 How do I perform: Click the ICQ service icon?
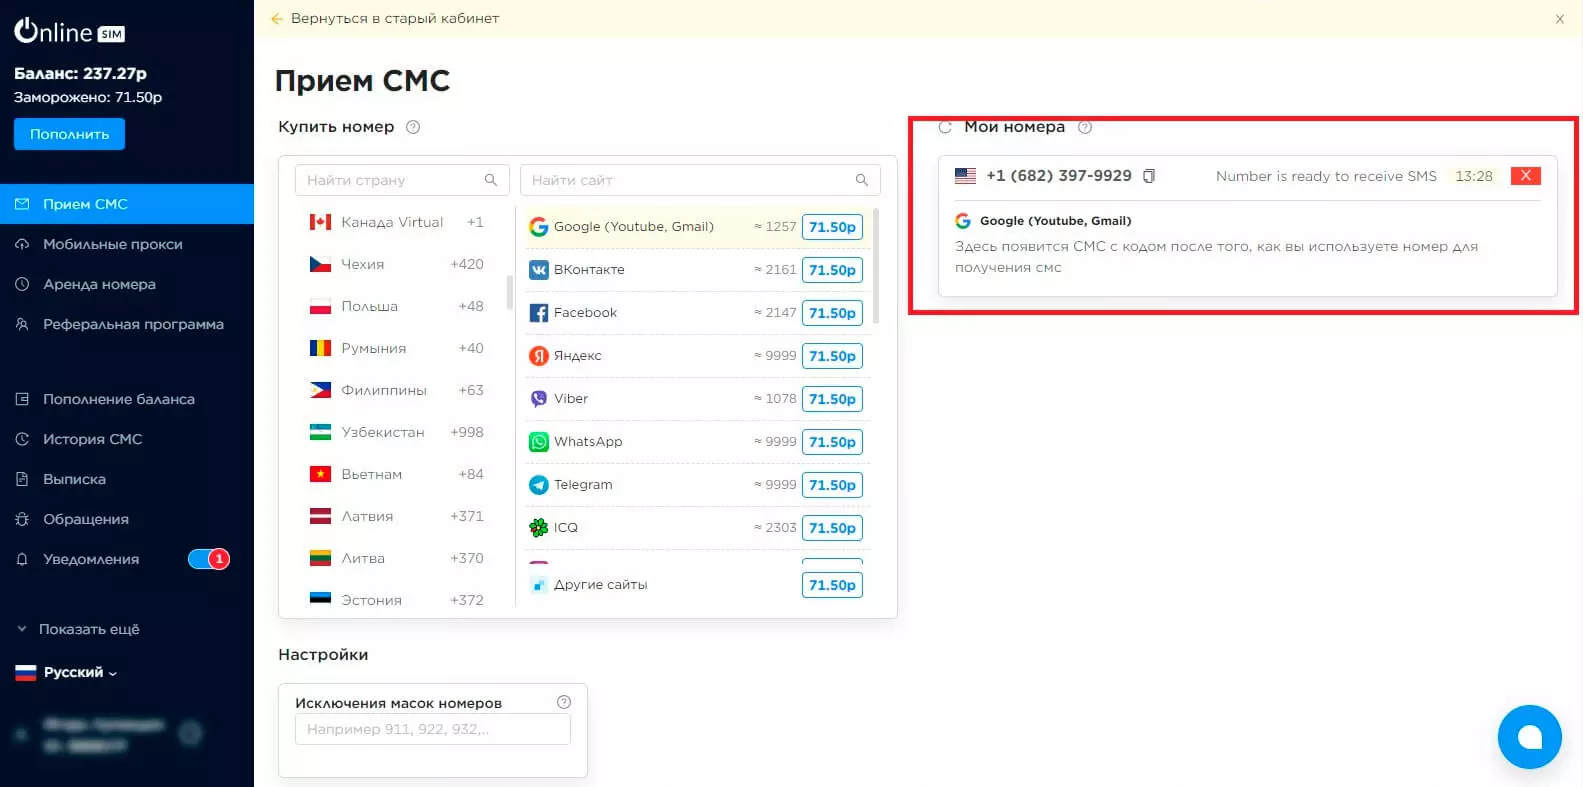(538, 528)
